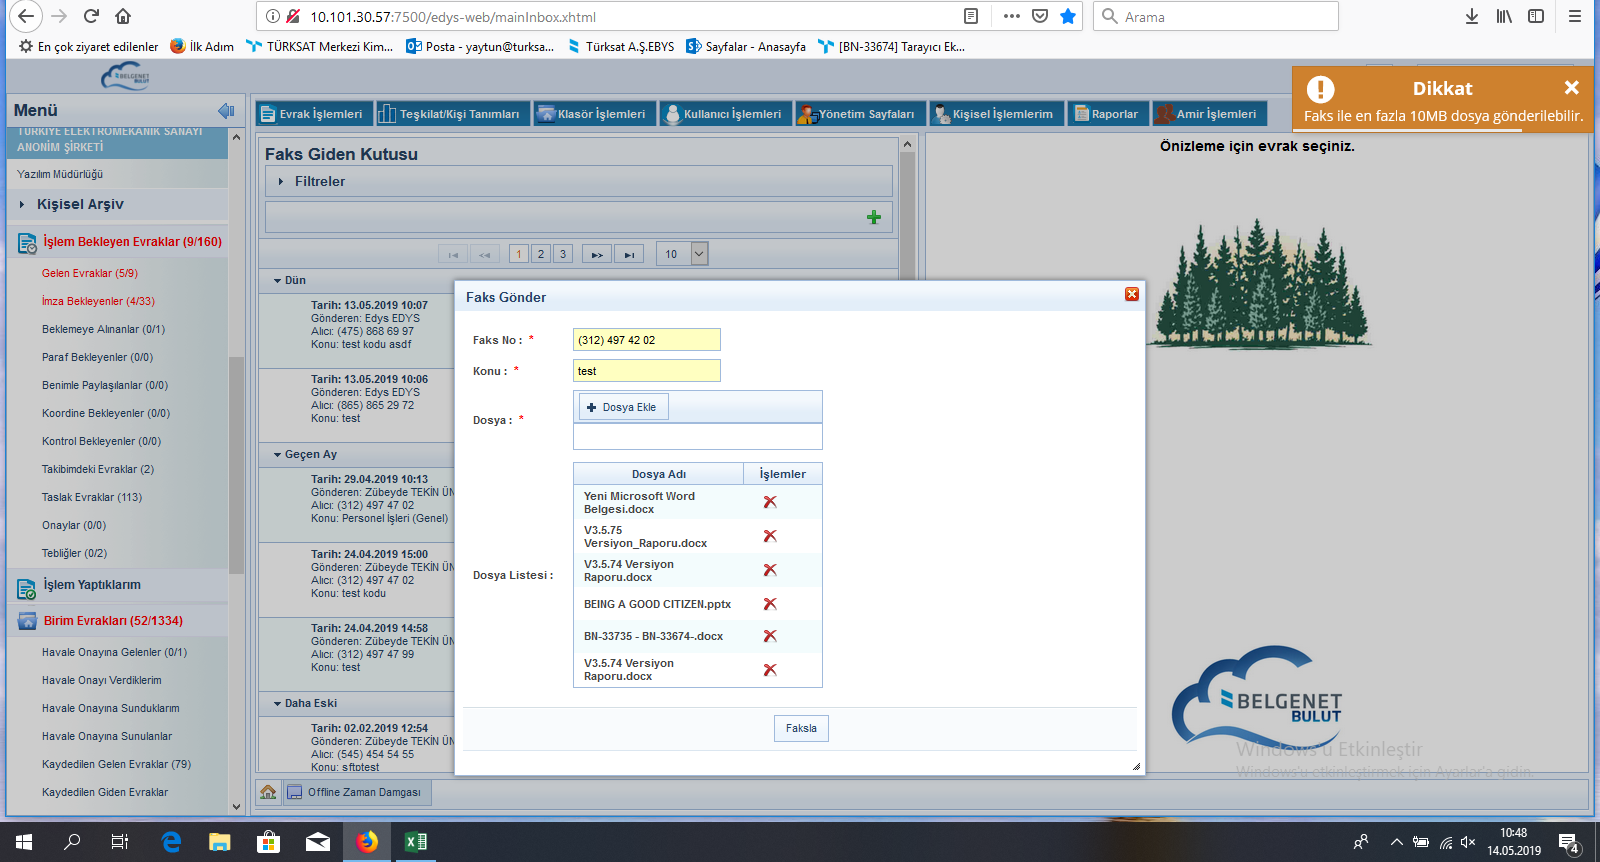Viewport: 1600px width, 862px height.
Task: Open the Raporlar menu
Action: click(x=1106, y=114)
